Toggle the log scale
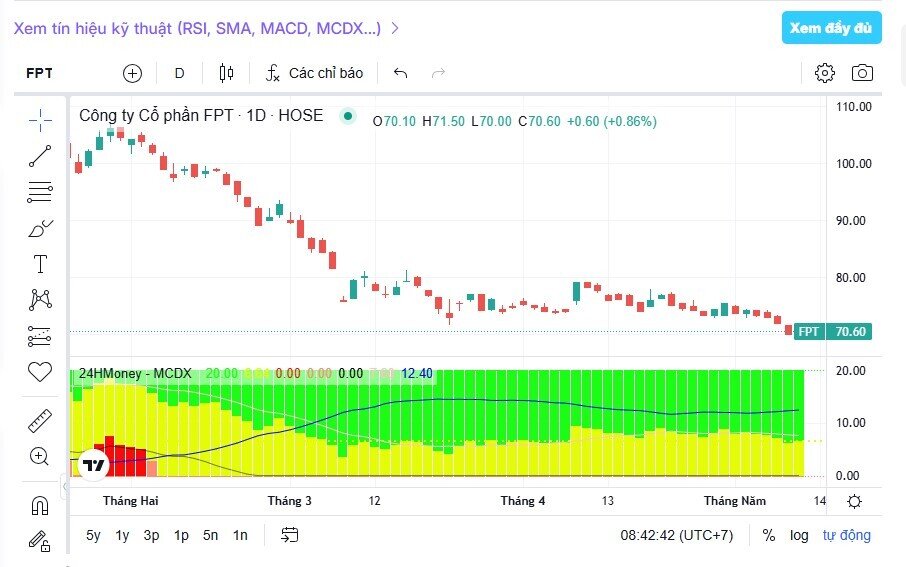This screenshot has width=906, height=567. pos(799,535)
